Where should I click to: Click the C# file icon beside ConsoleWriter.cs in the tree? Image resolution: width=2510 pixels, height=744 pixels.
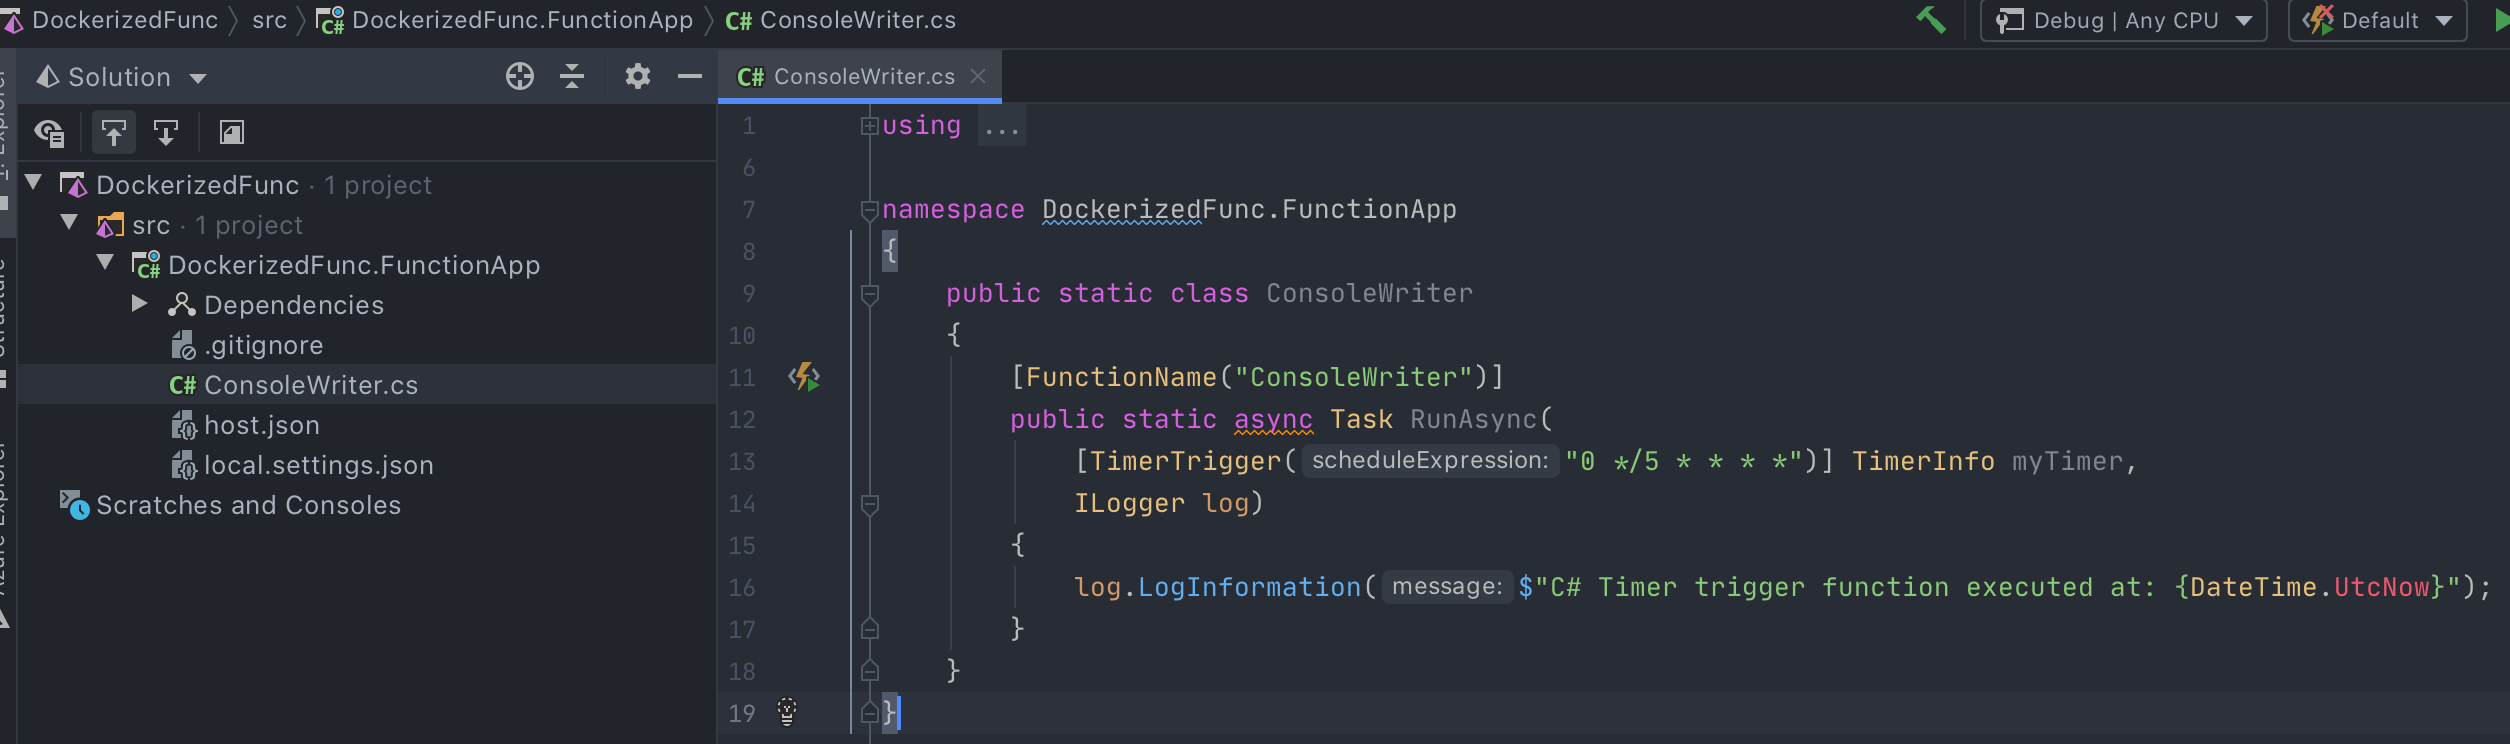pyautogui.click(x=182, y=385)
